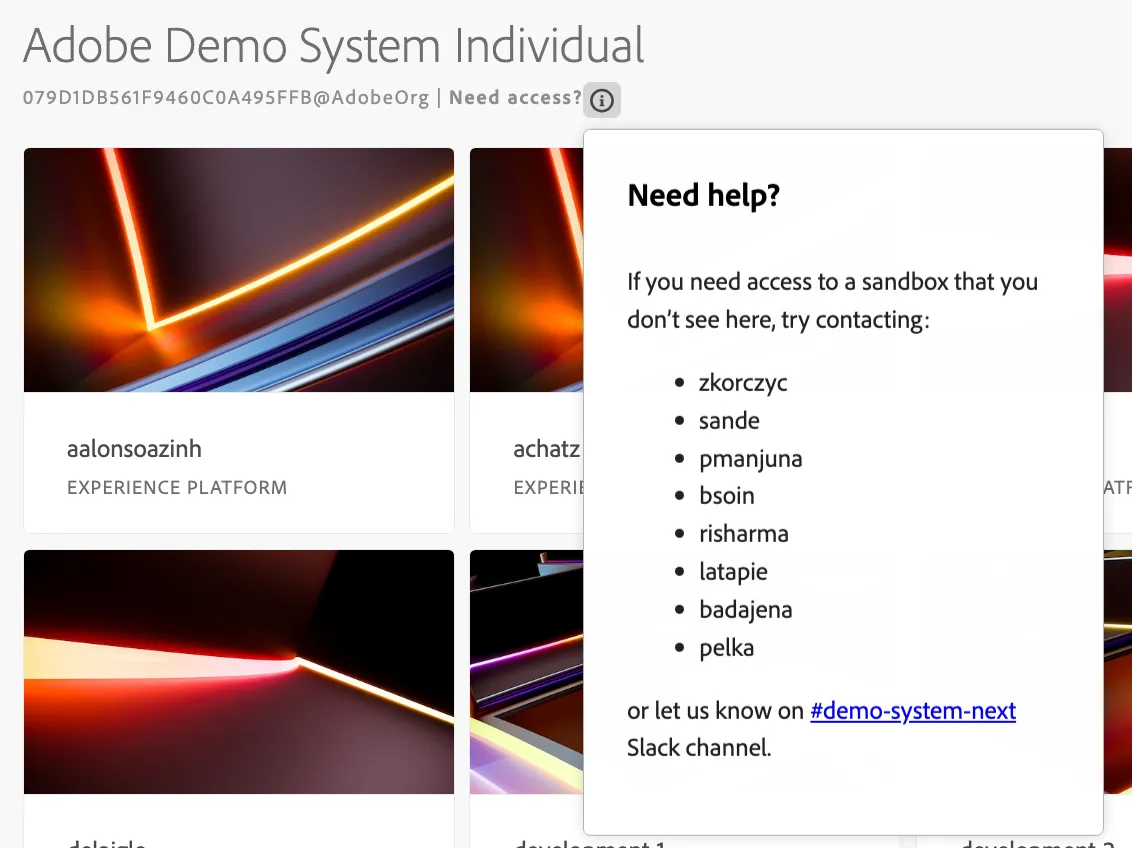This screenshot has width=1132, height=848.
Task: Select contact name pelka in help list
Action: pyautogui.click(x=726, y=648)
